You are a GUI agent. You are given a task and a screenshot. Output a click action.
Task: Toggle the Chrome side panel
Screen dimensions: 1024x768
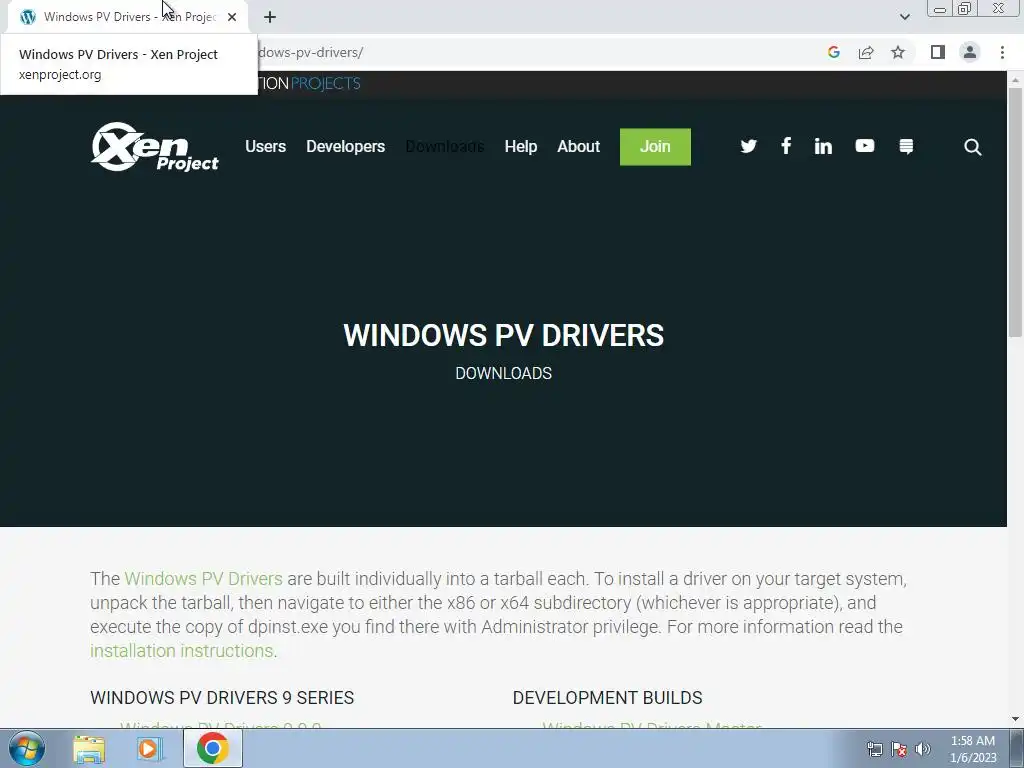pos(938,52)
